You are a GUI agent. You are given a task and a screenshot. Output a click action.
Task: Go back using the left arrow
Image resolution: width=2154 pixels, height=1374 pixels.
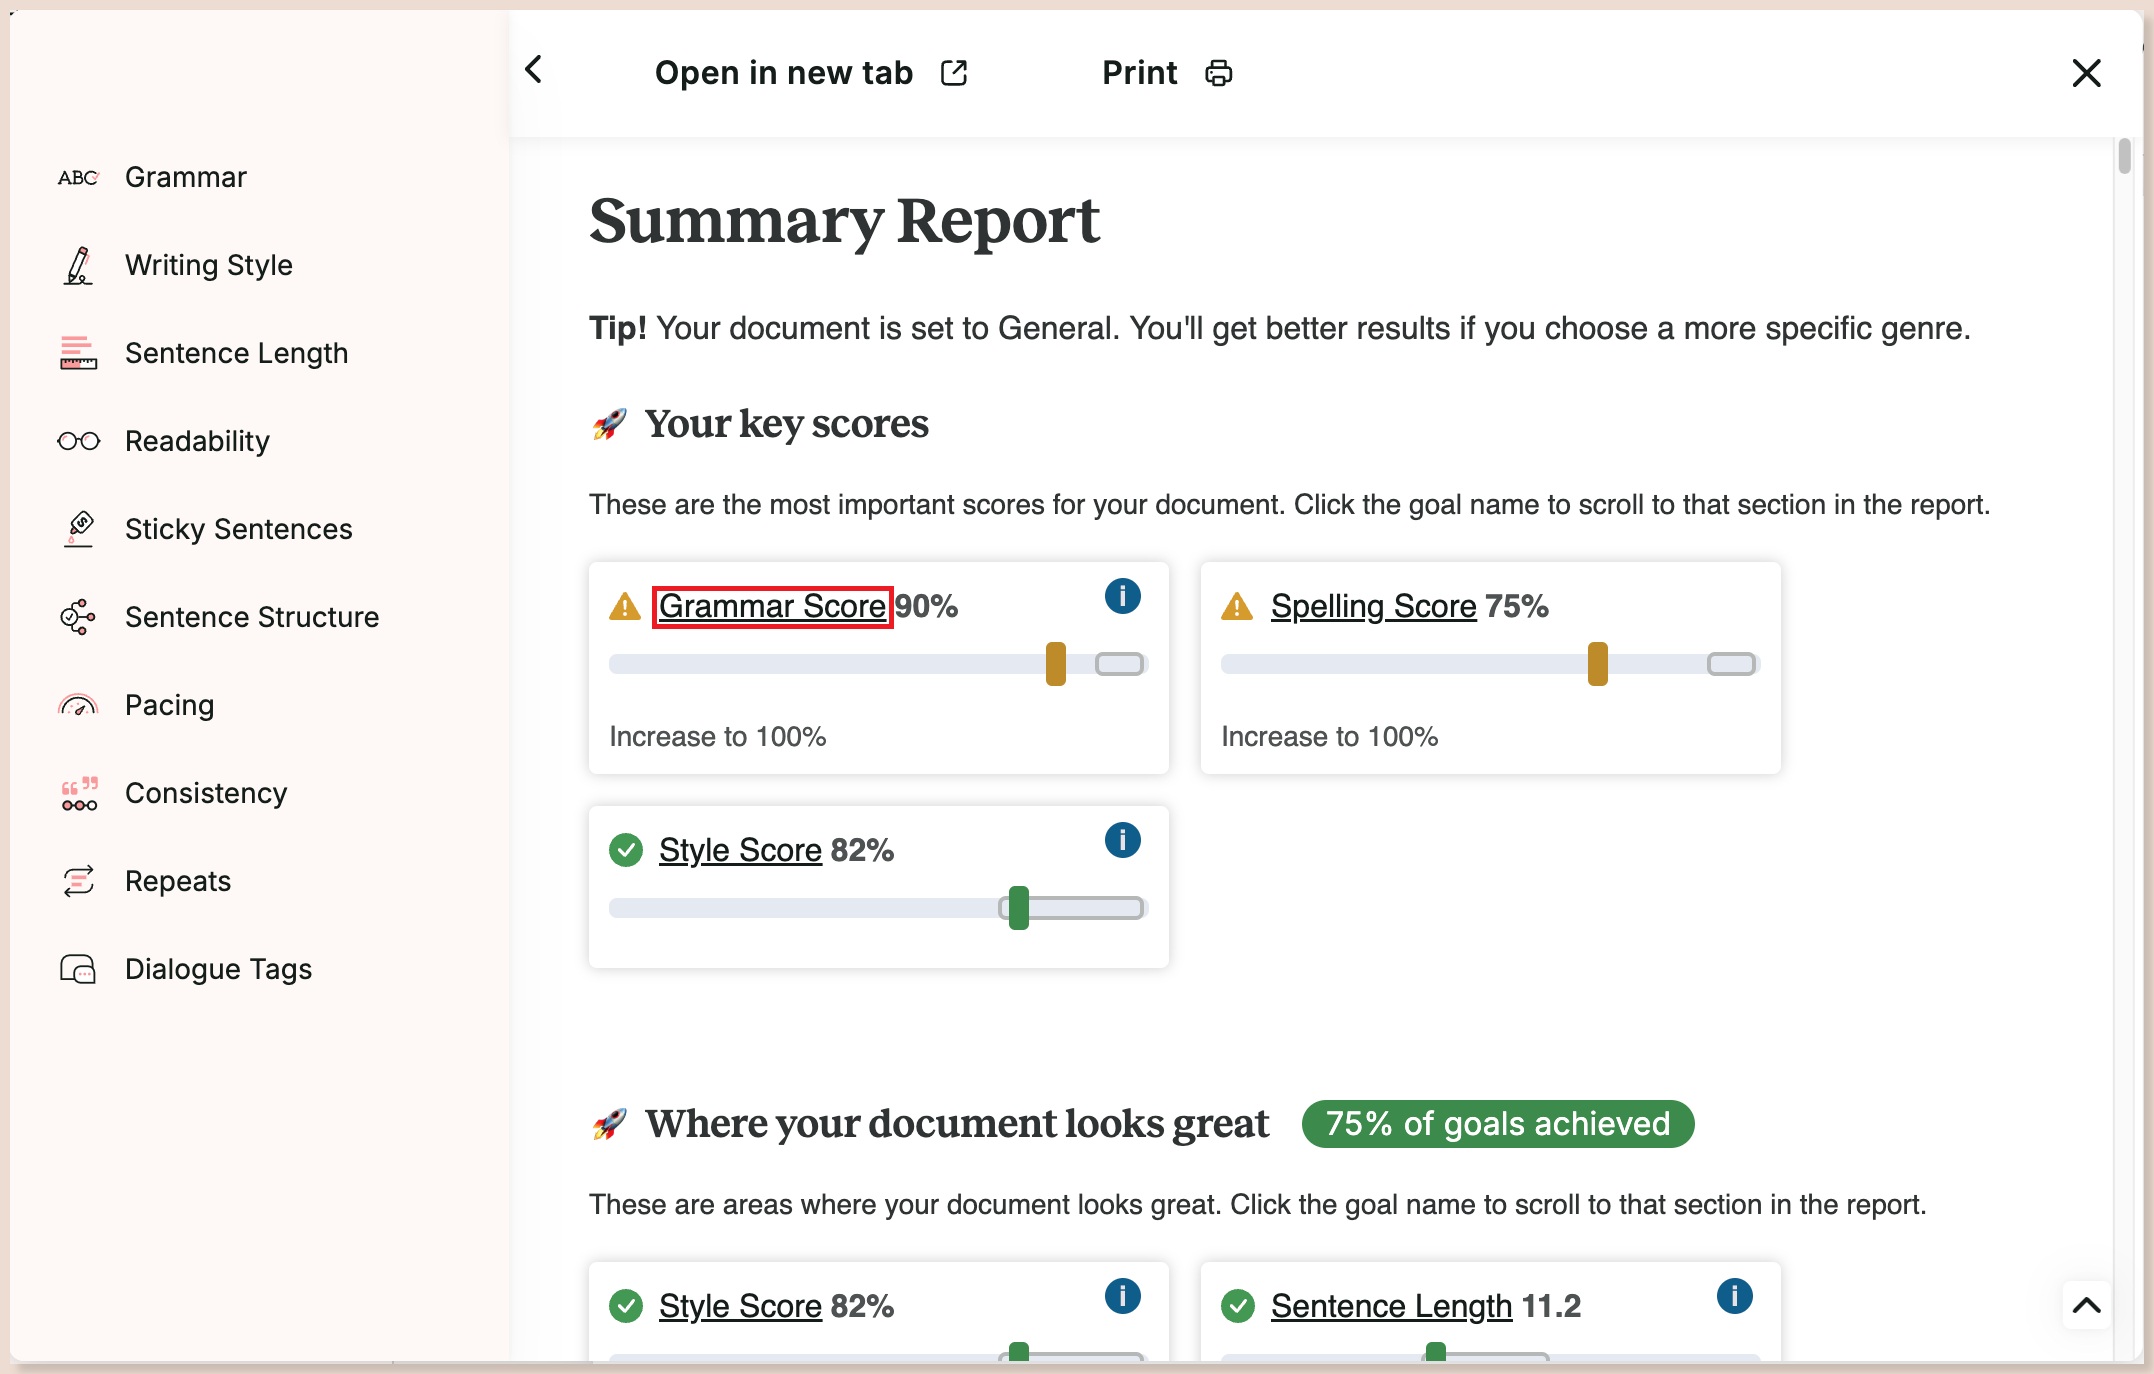534,70
